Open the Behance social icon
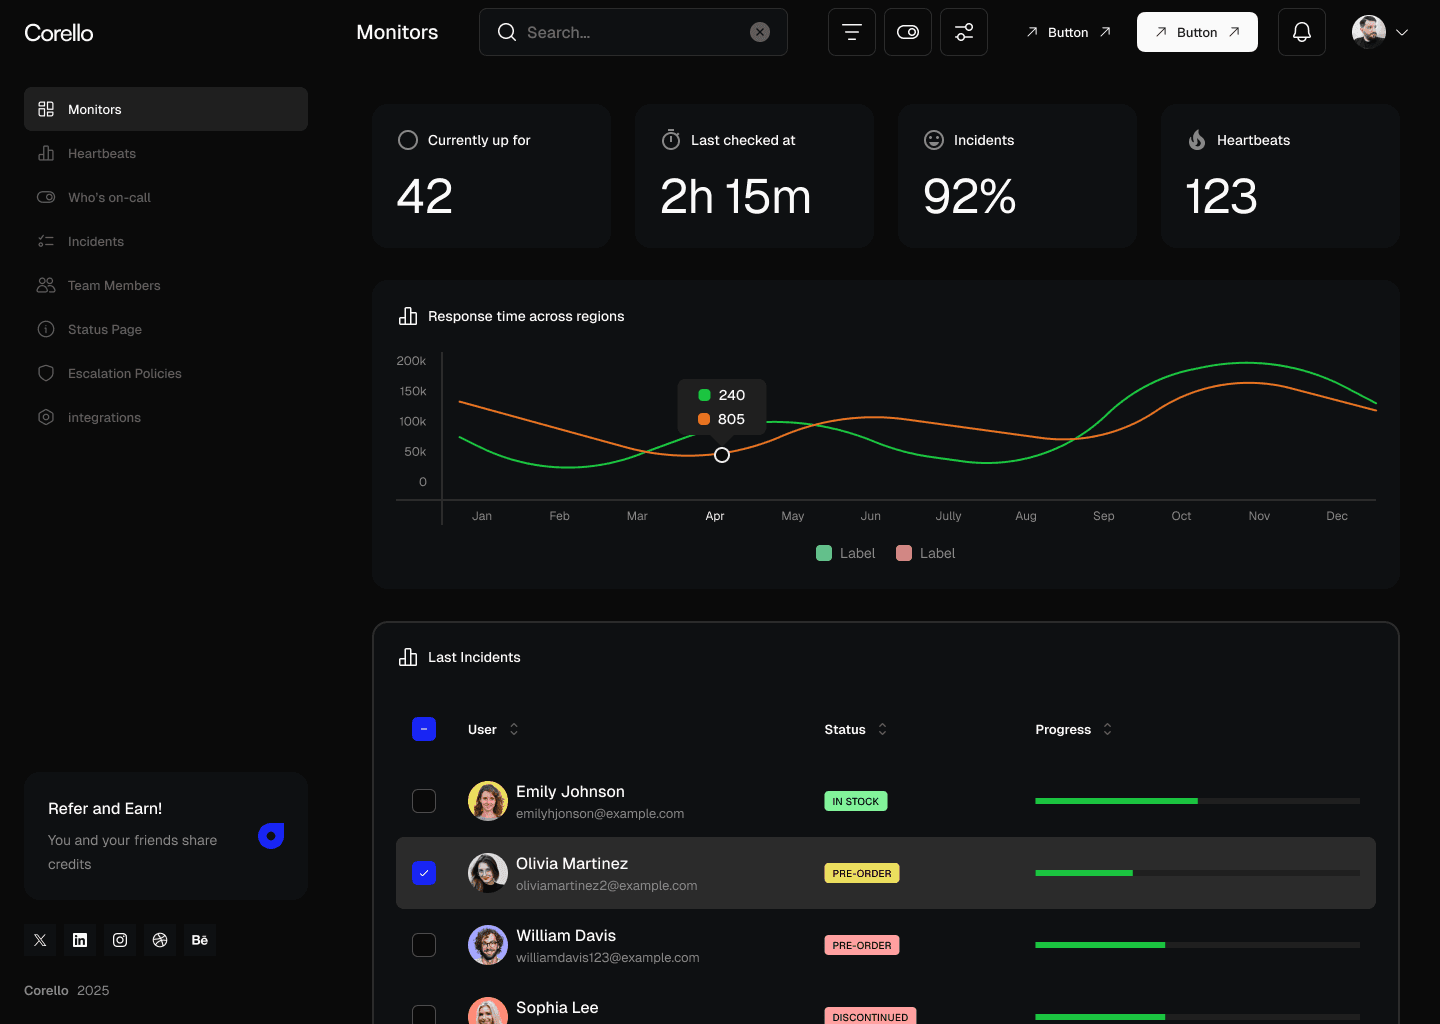The width and height of the screenshot is (1440, 1024). [200, 940]
